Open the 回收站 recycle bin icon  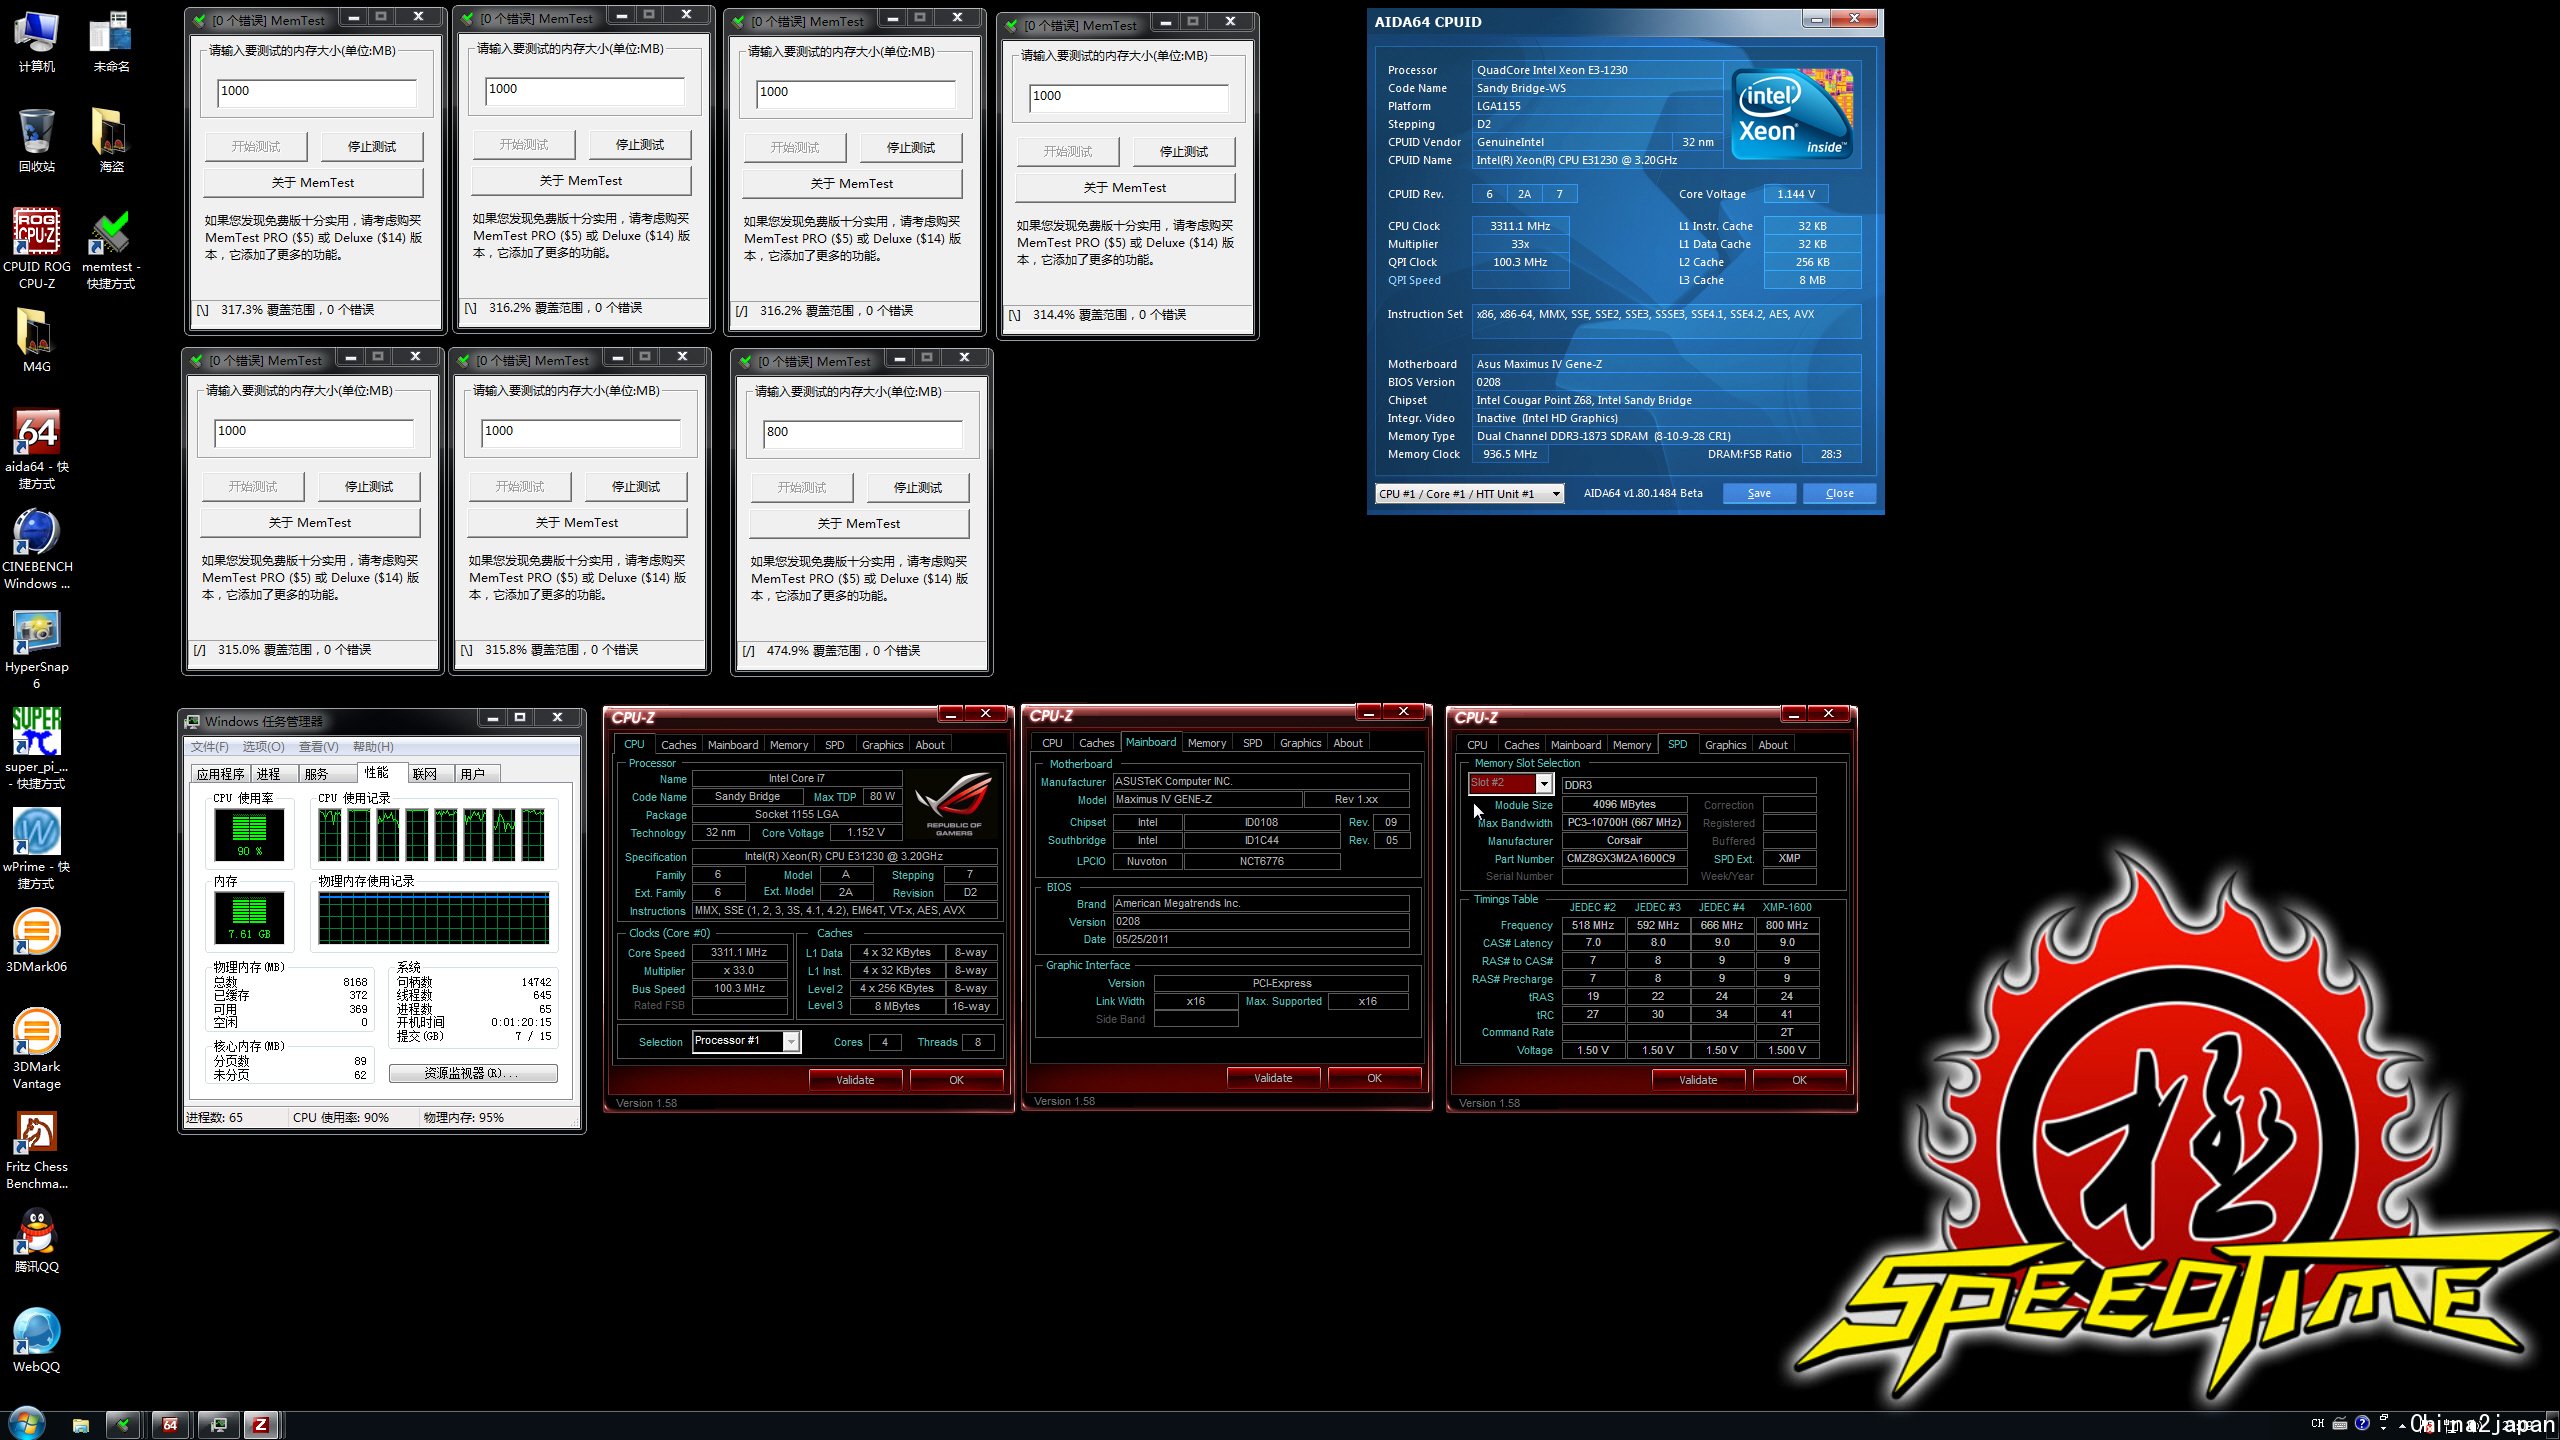[37, 140]
